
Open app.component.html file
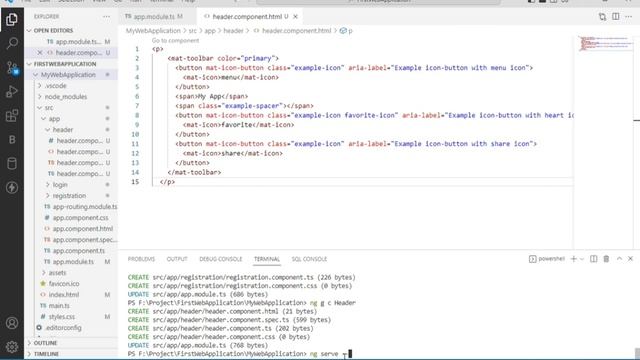[x=82, y=229]
